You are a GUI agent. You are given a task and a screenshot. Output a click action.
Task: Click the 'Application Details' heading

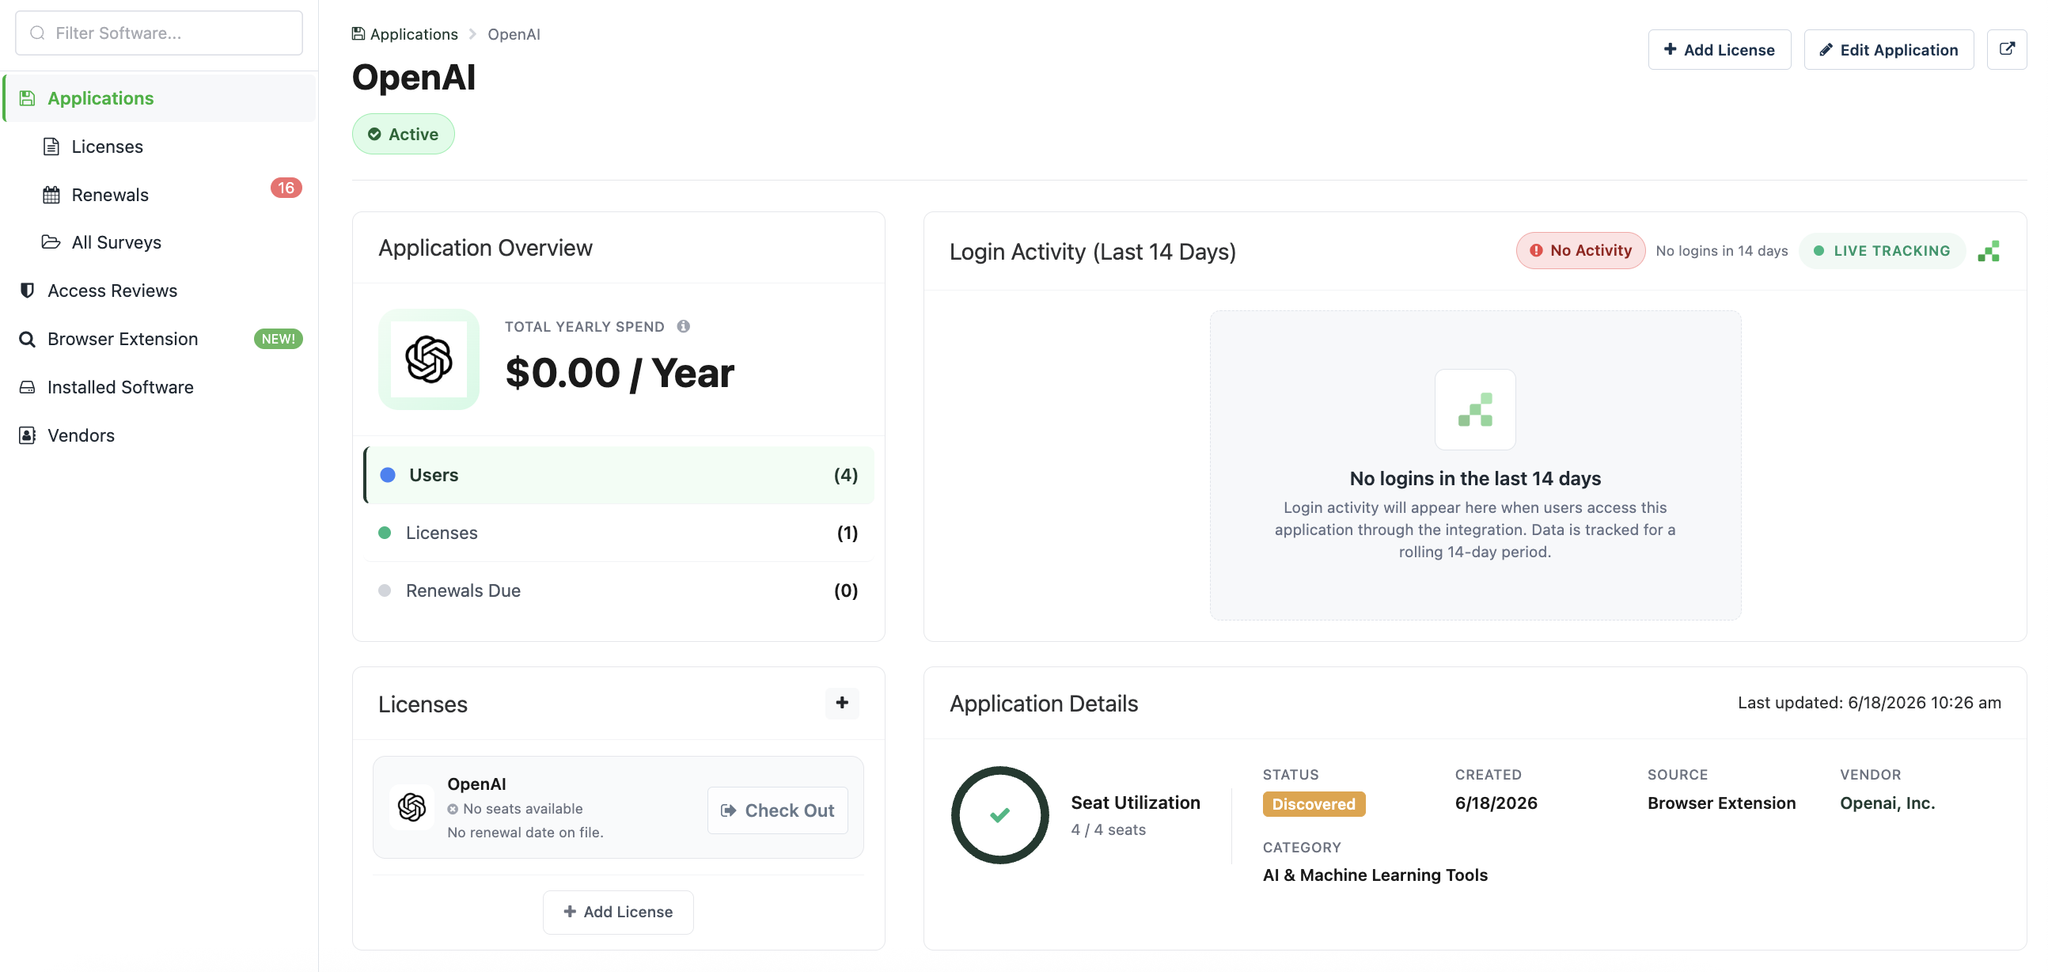1044,704
